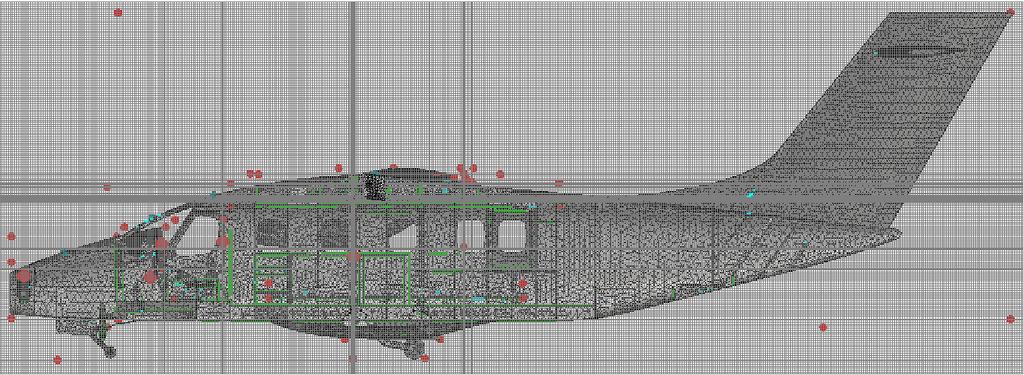Click the first dark cabin window behind the cockpit
Viewport: 1024px width, 375px height.
tap(270, 231)
